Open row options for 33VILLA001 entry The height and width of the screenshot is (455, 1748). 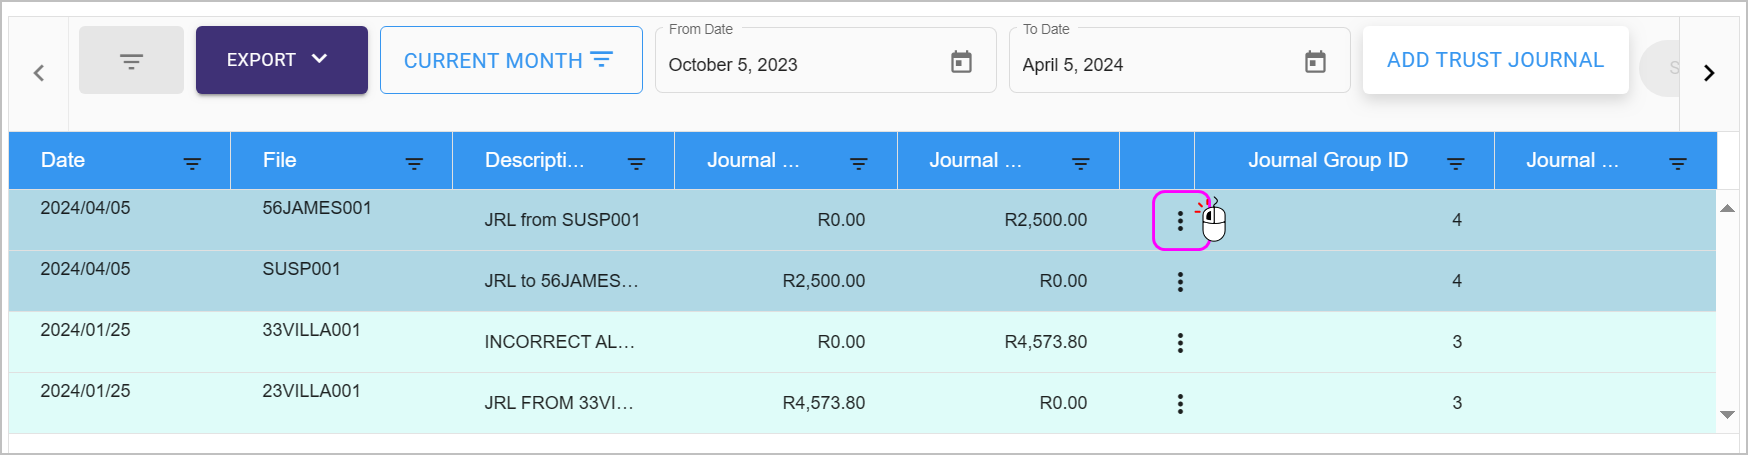[1180, 343]
